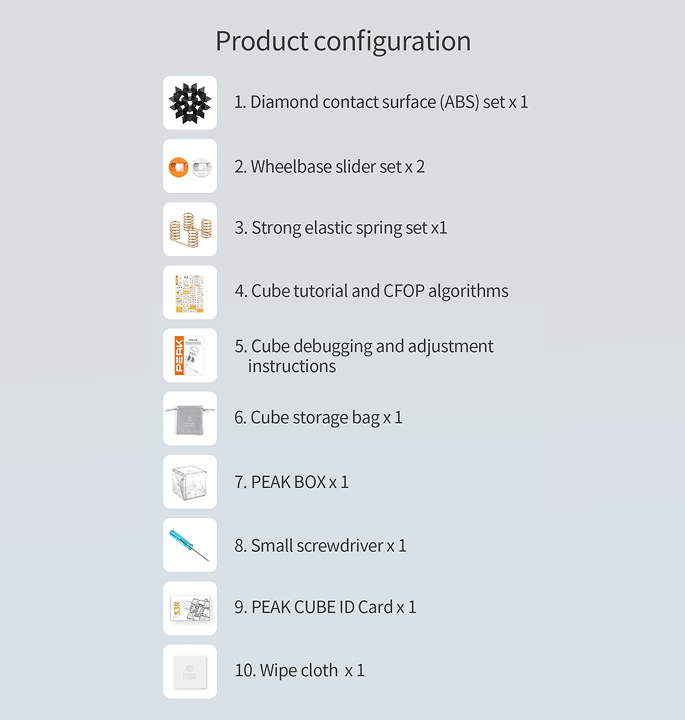Click the PEAK adjustment instructions booklet icon
Screen dimensions: 685x720
point(190,355)
